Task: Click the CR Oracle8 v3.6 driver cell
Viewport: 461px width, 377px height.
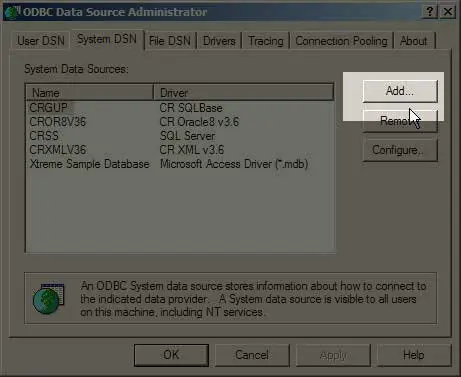Action: pos(199,122)
